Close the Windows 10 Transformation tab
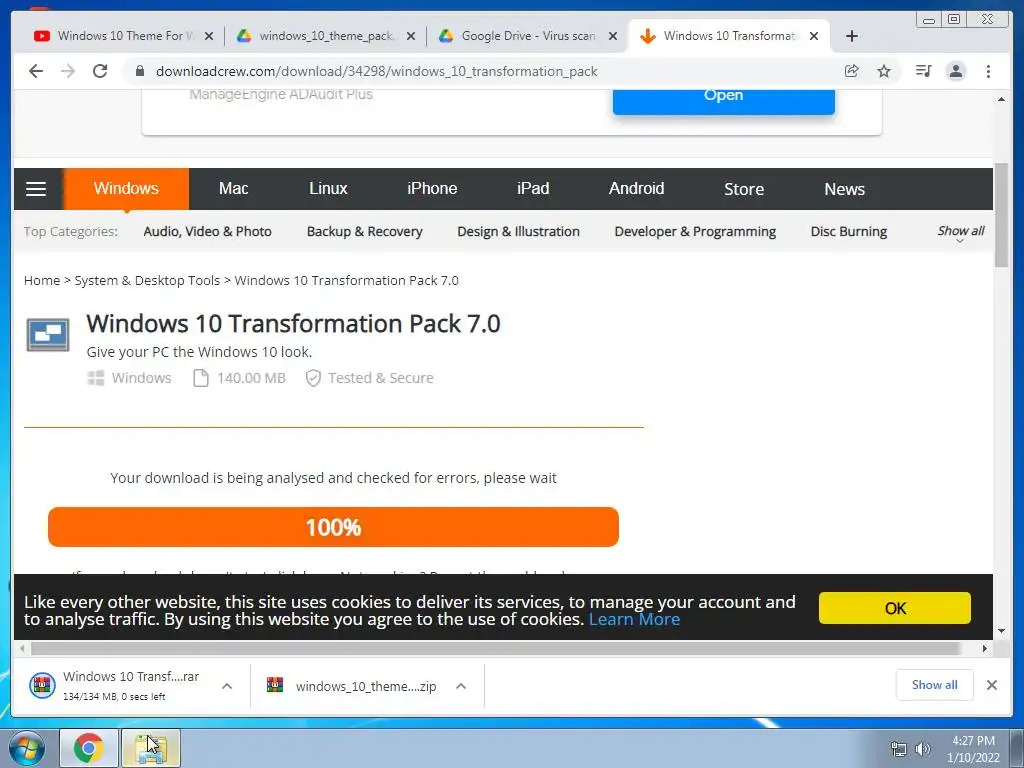 (x=814, y=36)
